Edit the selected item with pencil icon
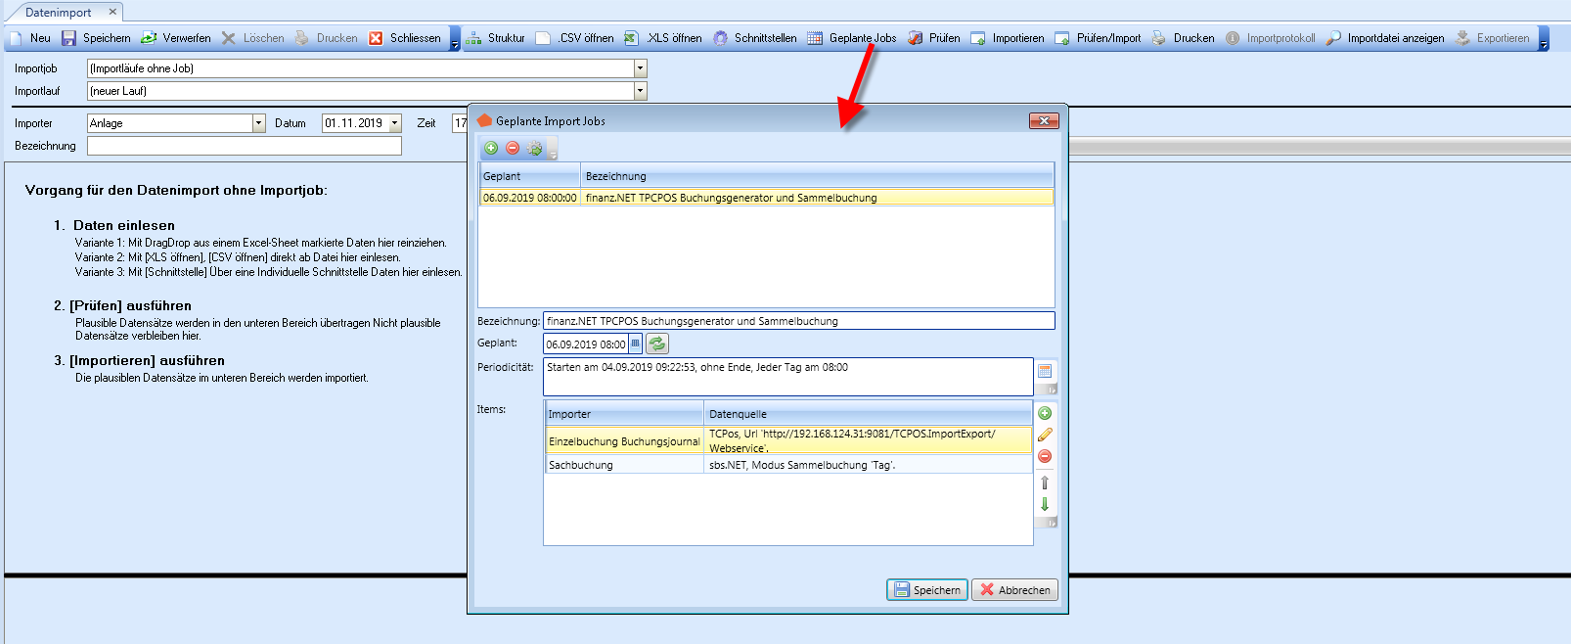 [1045, 435]
